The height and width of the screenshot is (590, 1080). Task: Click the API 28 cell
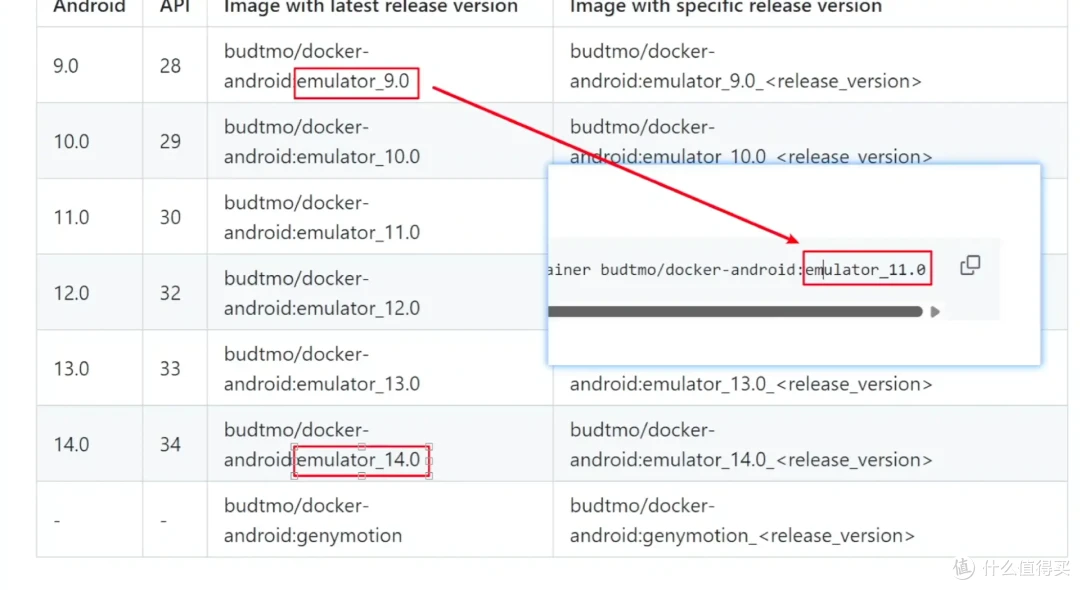coord(175,65)
